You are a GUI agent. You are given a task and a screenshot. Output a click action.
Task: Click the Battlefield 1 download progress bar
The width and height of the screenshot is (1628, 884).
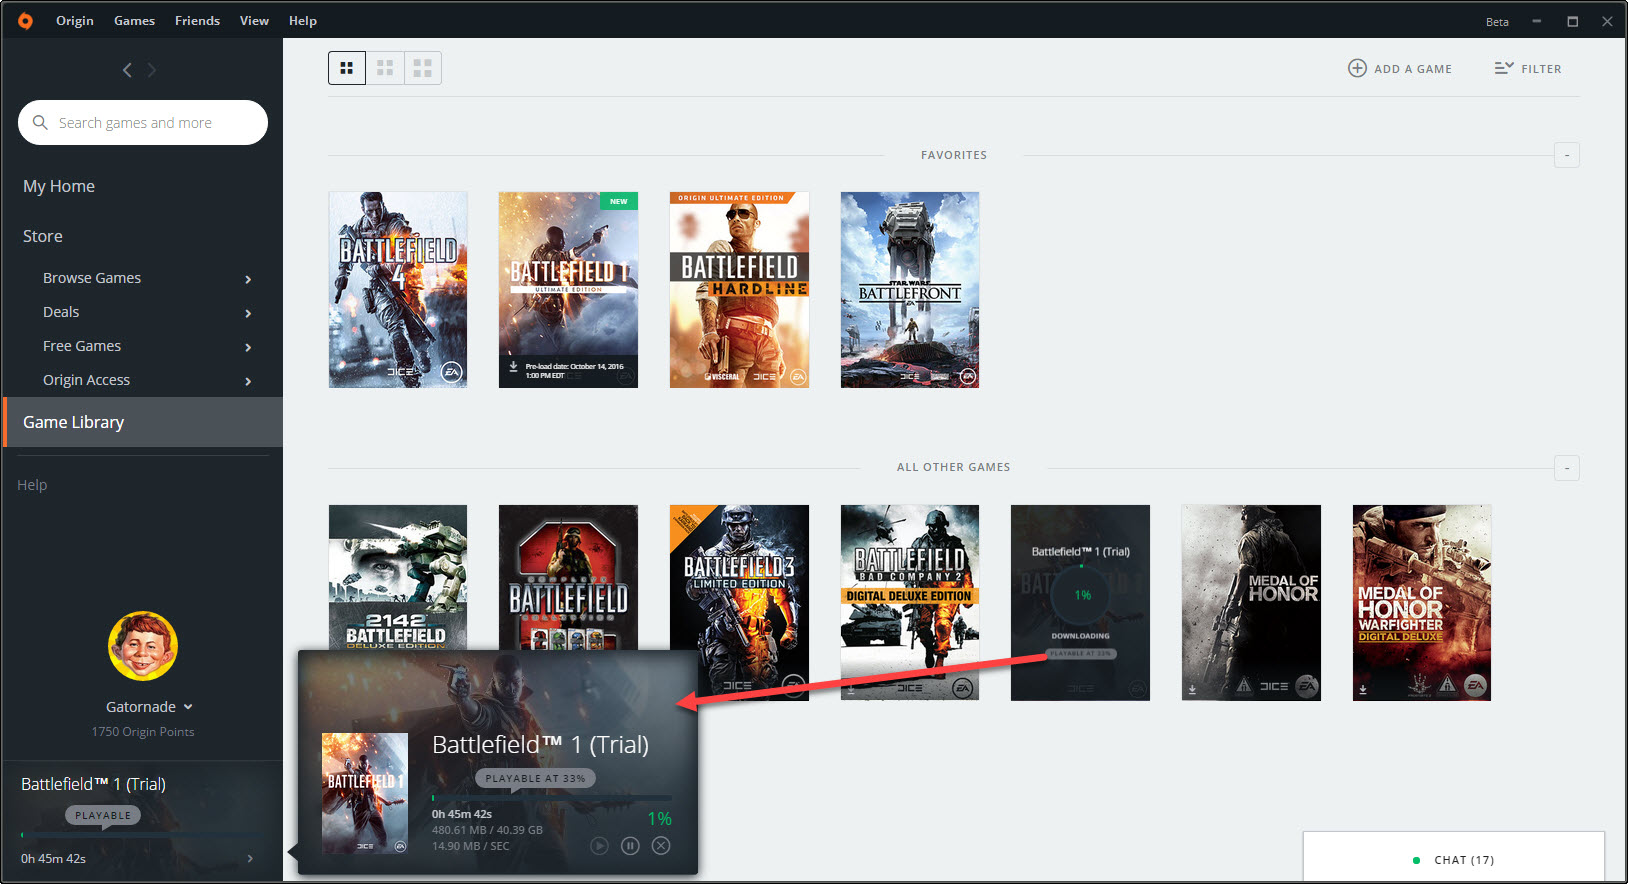(551, 798)
